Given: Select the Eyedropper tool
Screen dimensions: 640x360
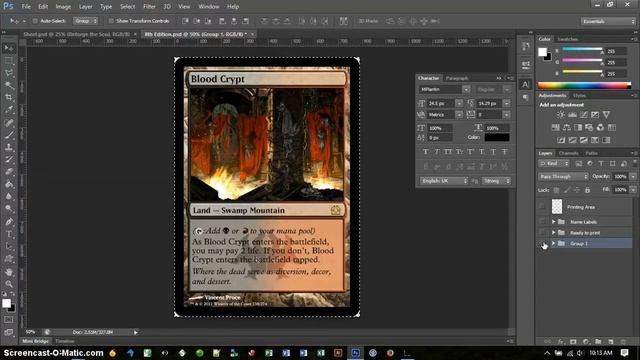Looking at the screenshot, I should click(9, 109).
